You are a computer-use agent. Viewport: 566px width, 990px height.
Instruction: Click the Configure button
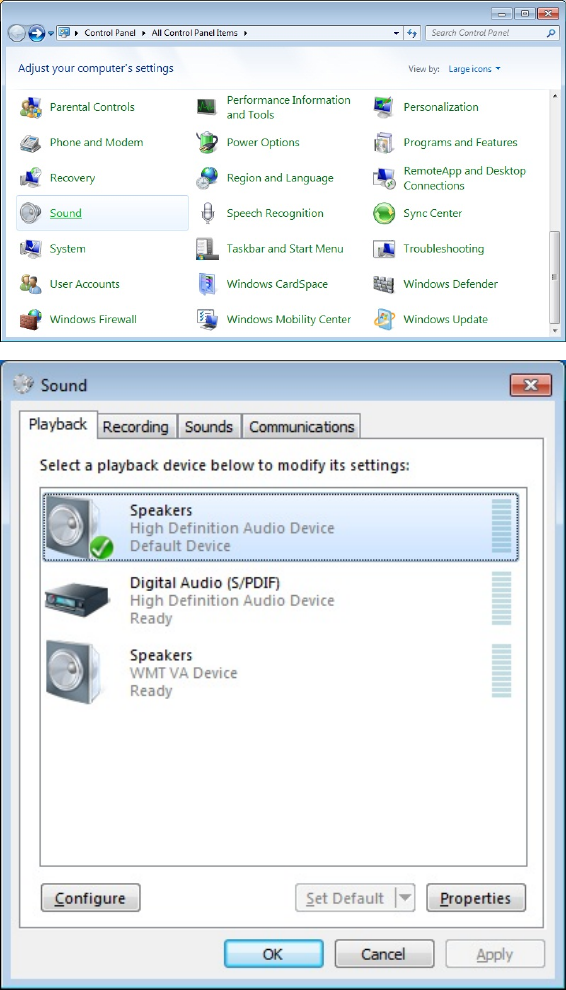(x=90, y=898)
